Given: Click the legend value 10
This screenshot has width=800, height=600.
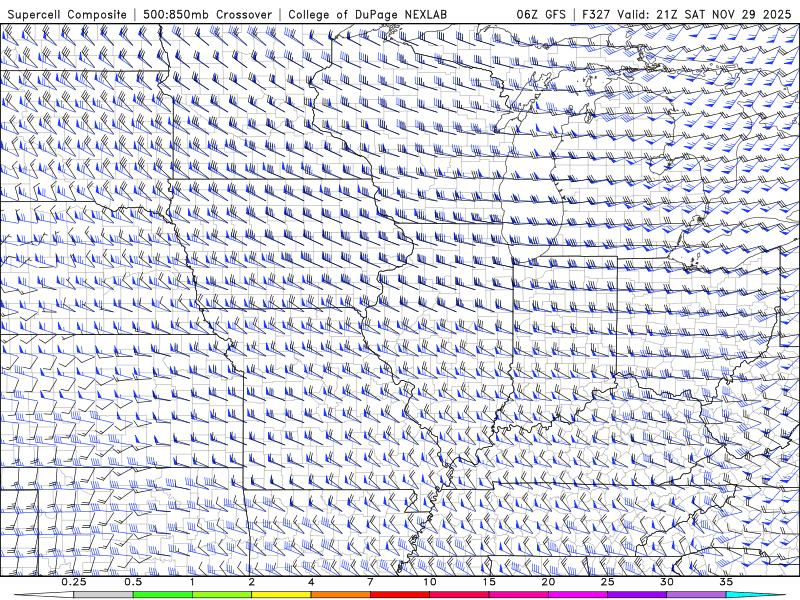Looking at the screenshot, I should tap(430, 582).
